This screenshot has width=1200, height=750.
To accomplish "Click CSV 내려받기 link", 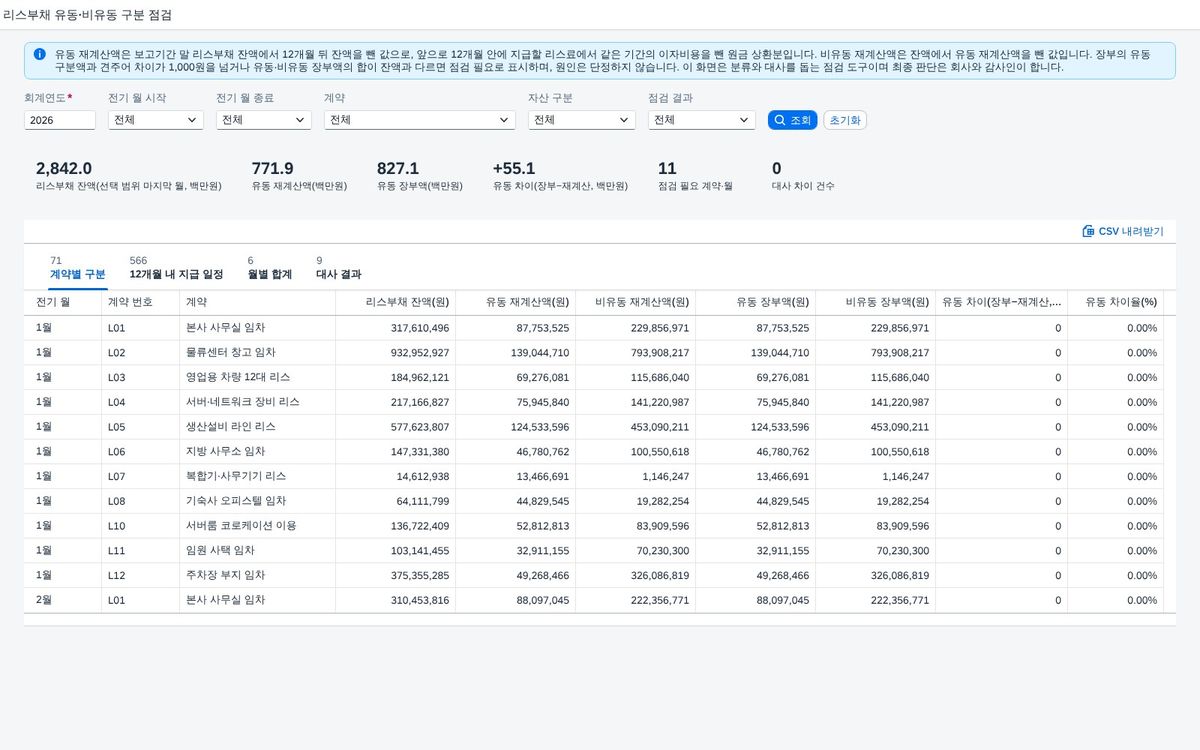I will coord(1123,231).
